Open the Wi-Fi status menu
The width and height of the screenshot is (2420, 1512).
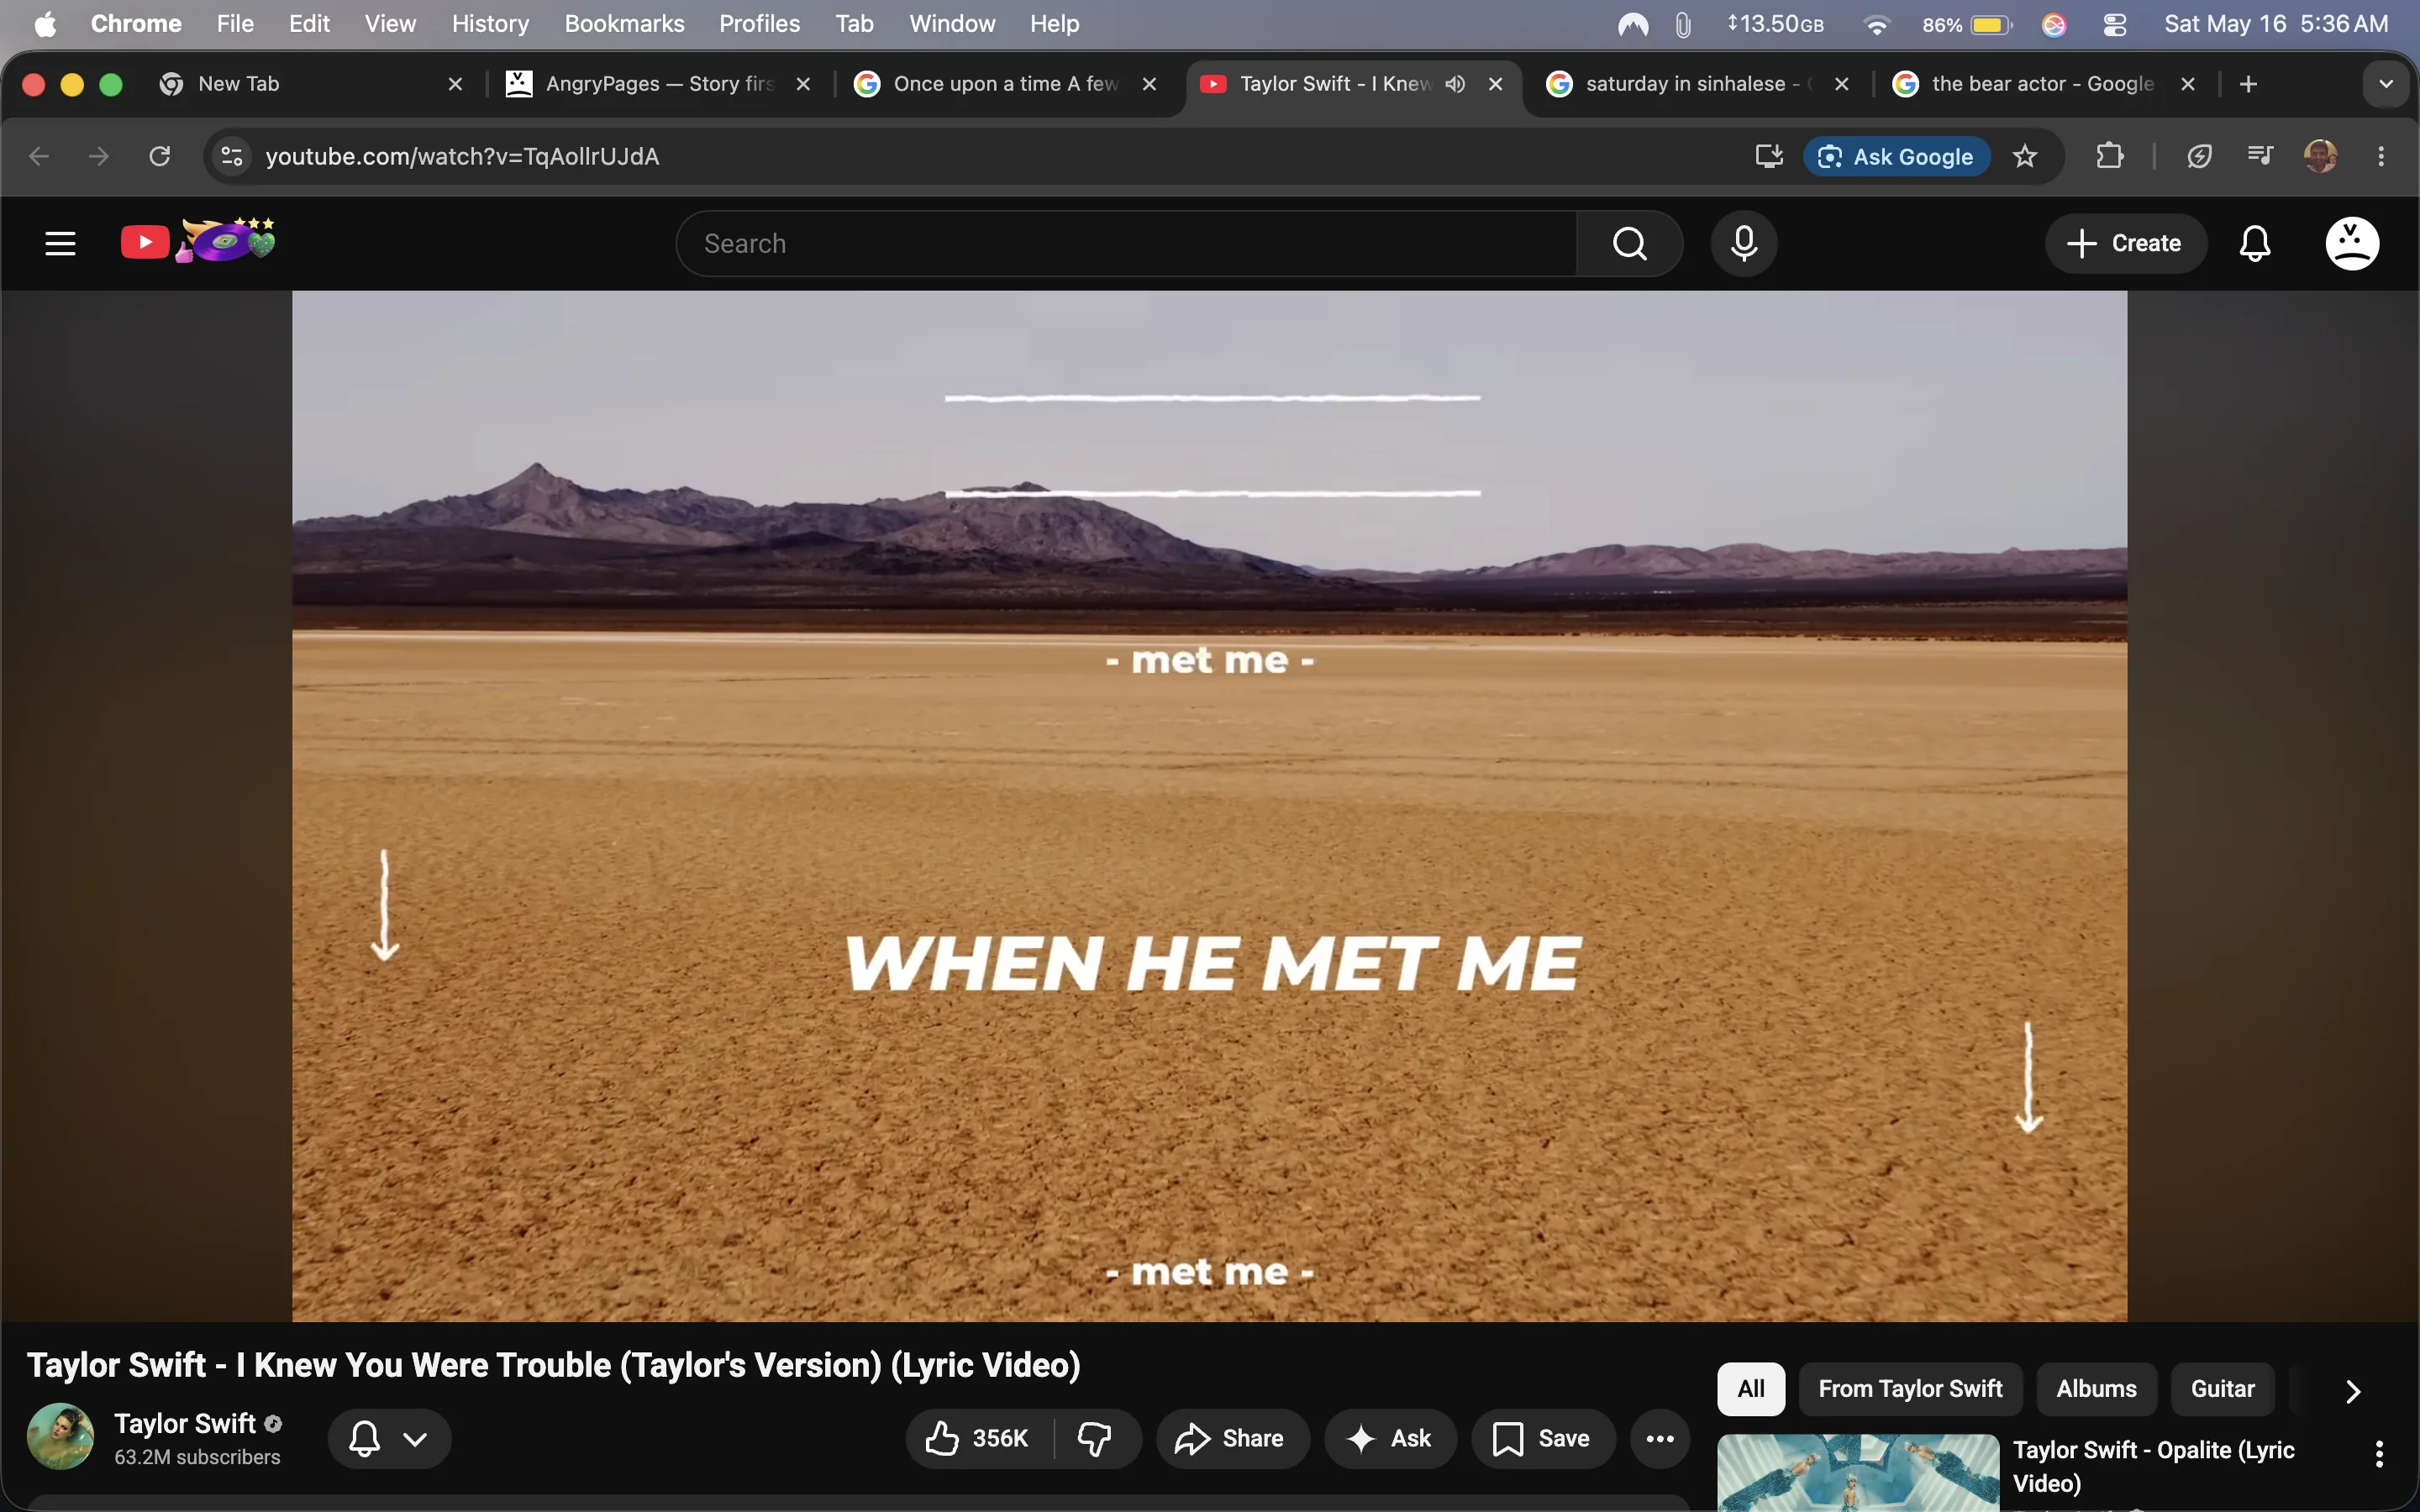point(1877,24)
